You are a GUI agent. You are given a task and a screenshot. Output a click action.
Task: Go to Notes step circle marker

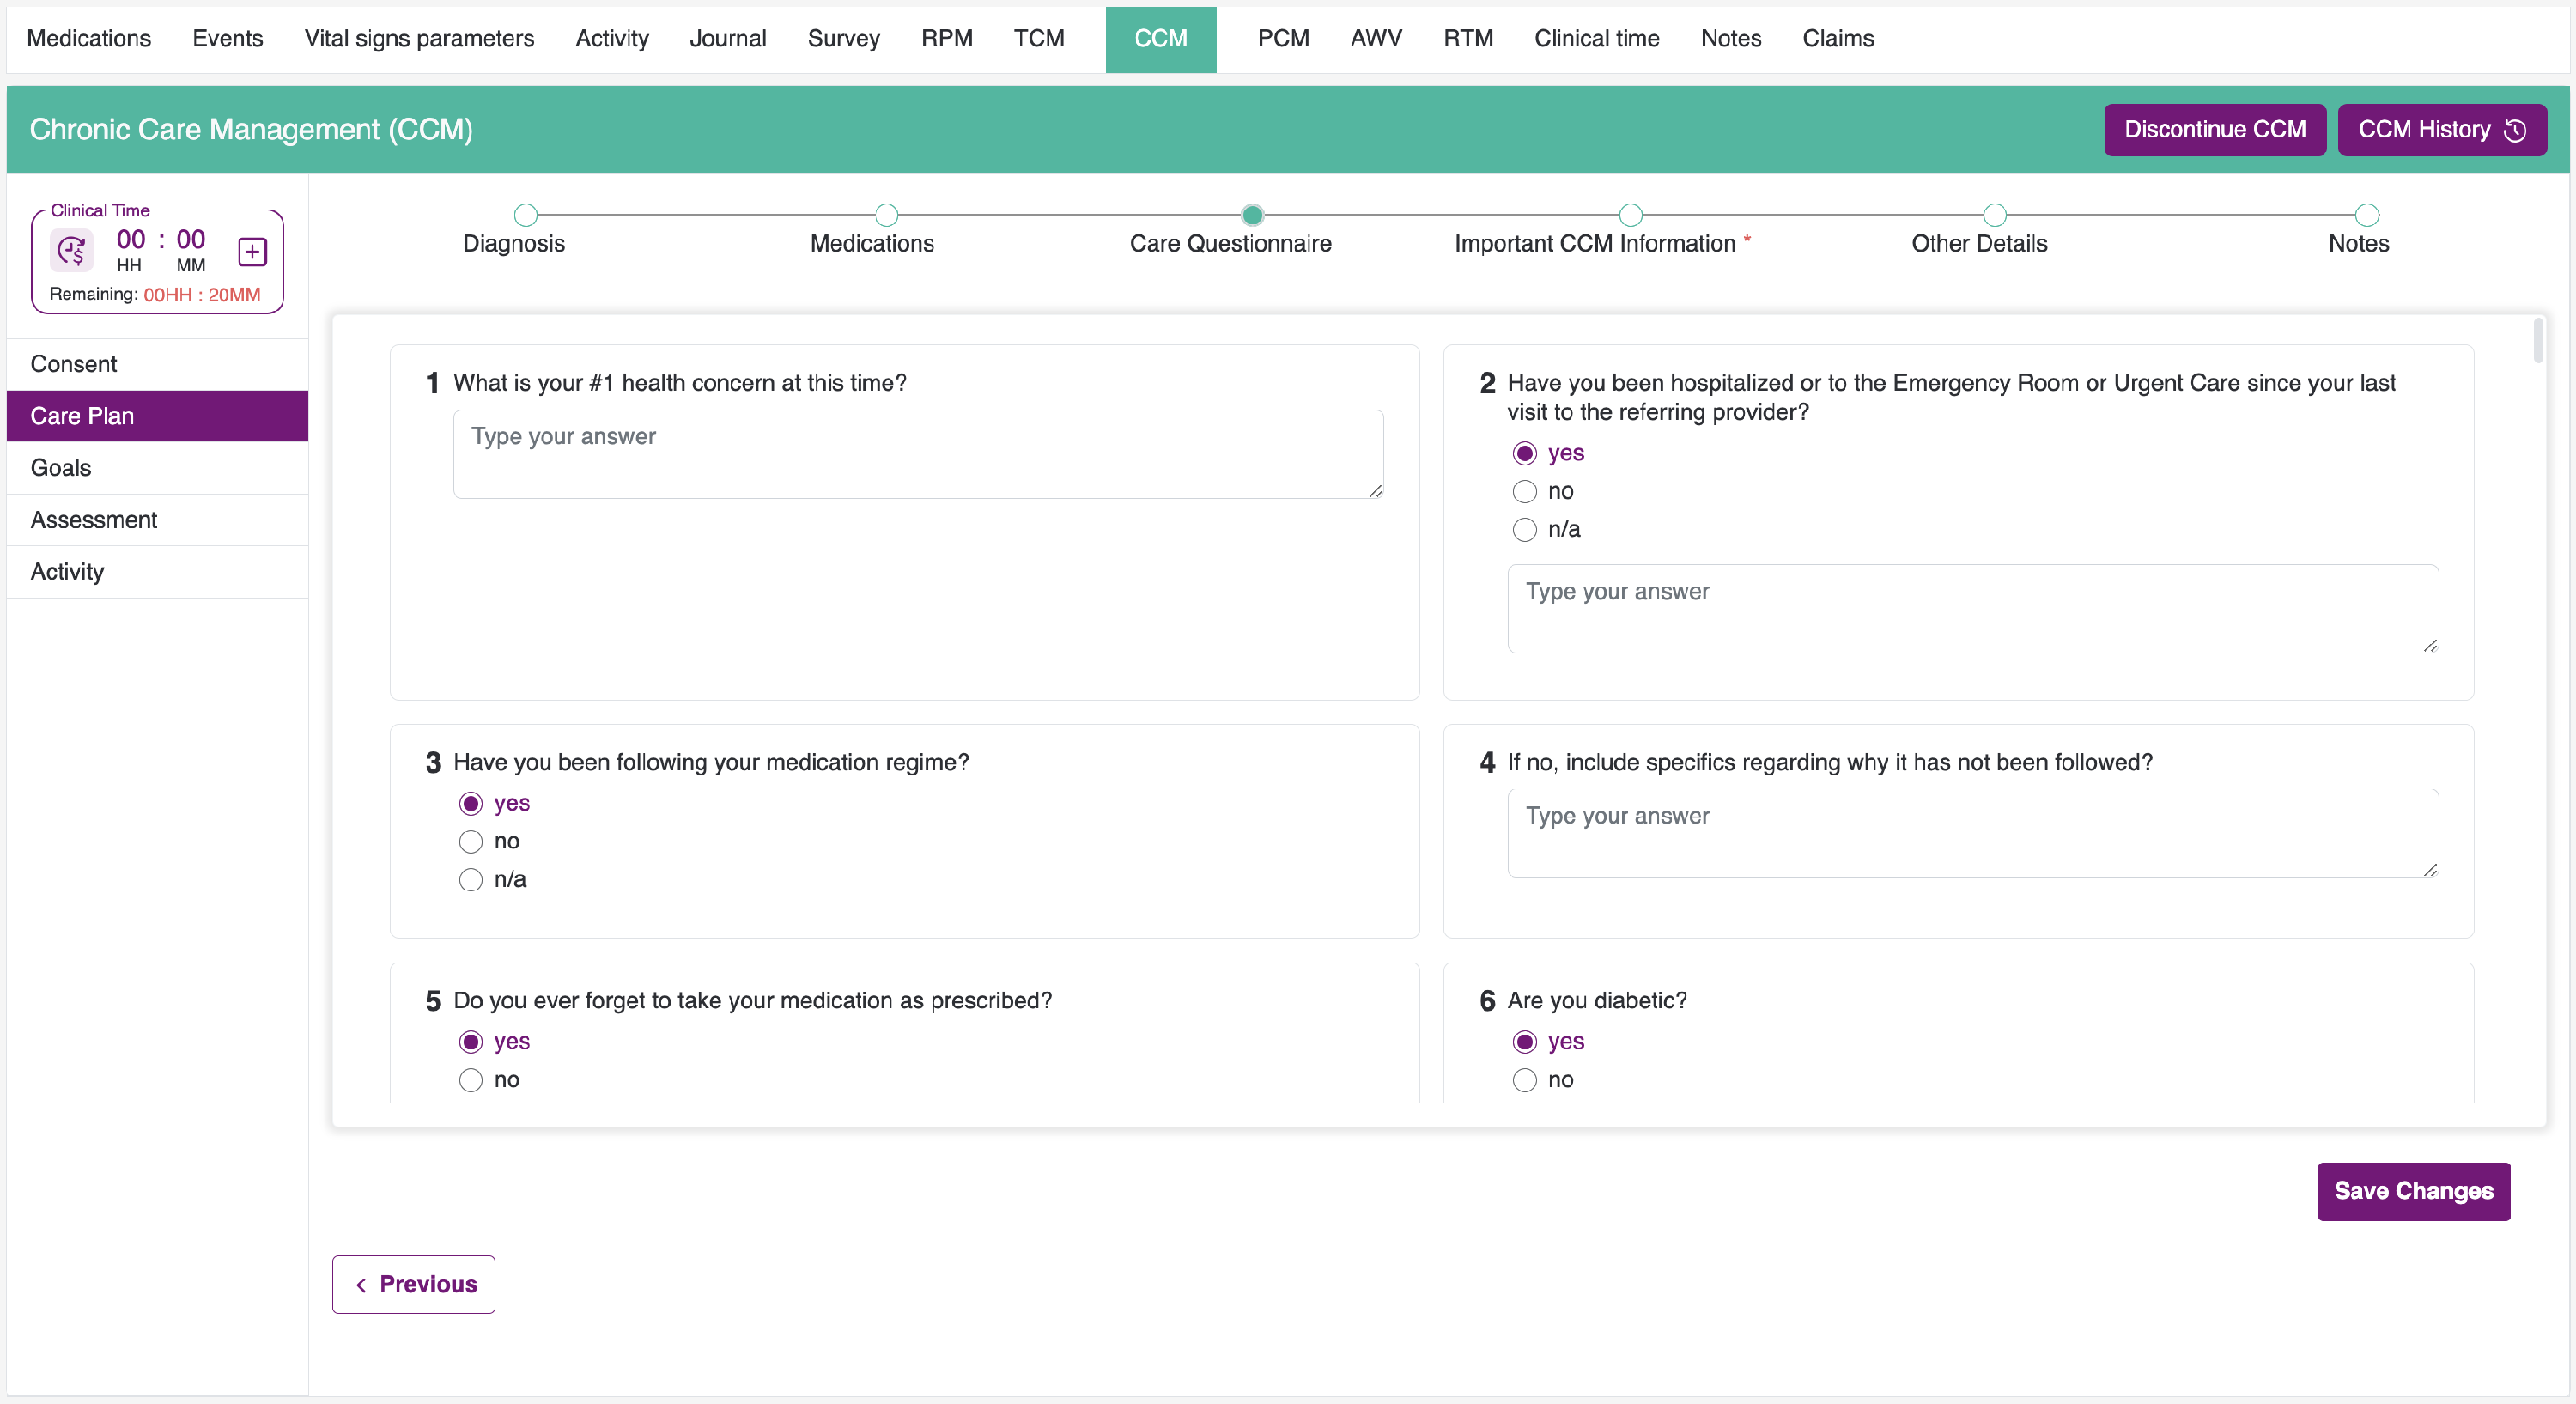pos(2366,215)
